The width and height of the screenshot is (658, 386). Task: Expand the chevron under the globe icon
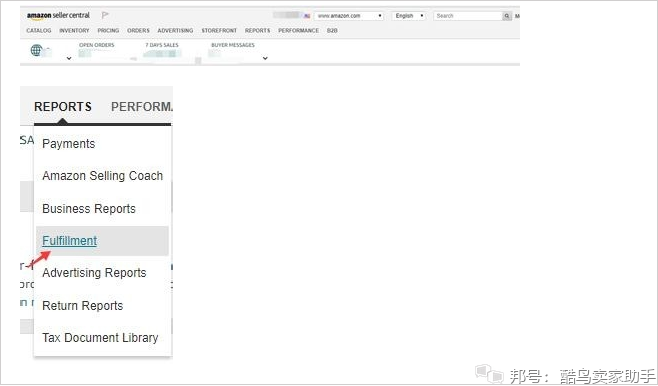(69, 58)
